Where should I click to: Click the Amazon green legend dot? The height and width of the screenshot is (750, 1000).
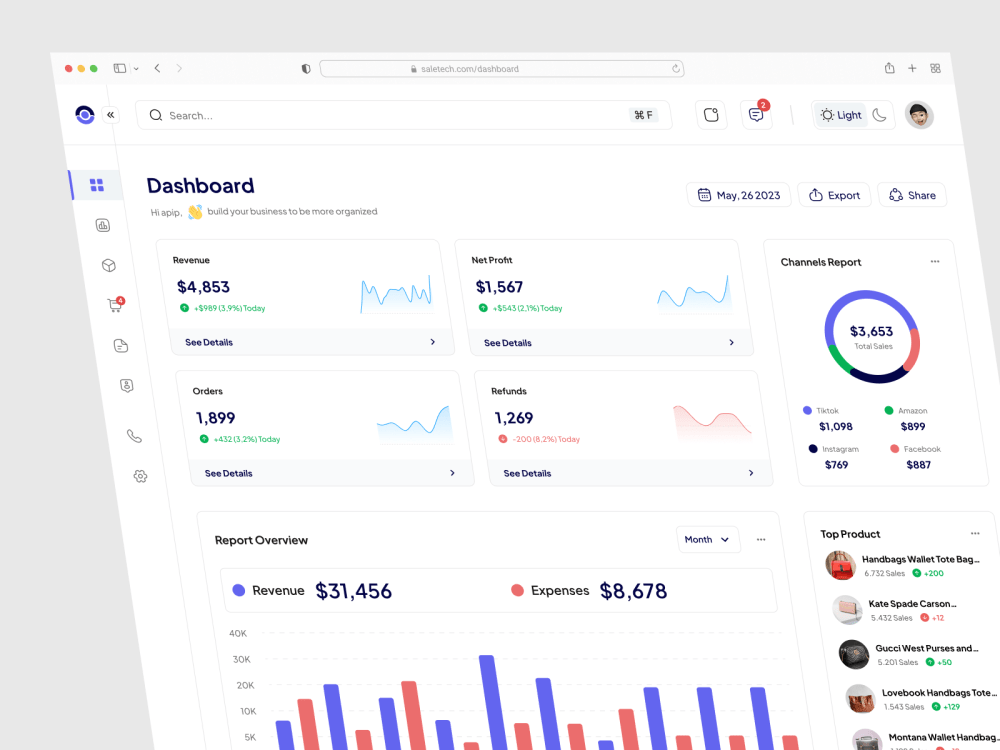coord(889,410)
